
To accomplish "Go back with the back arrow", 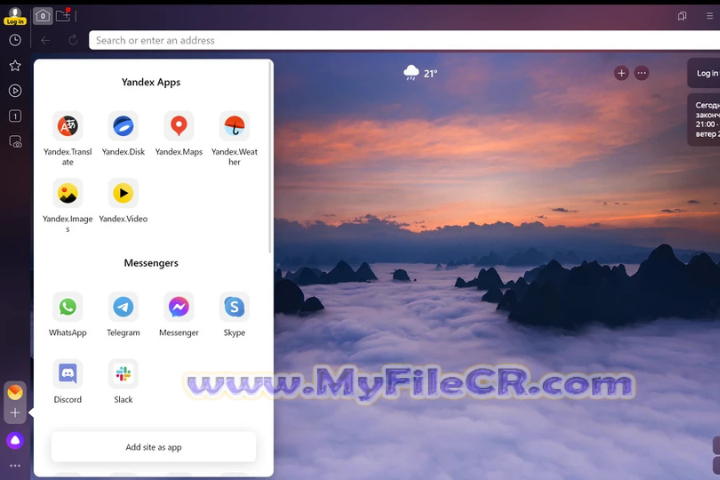I will (45, 40).
